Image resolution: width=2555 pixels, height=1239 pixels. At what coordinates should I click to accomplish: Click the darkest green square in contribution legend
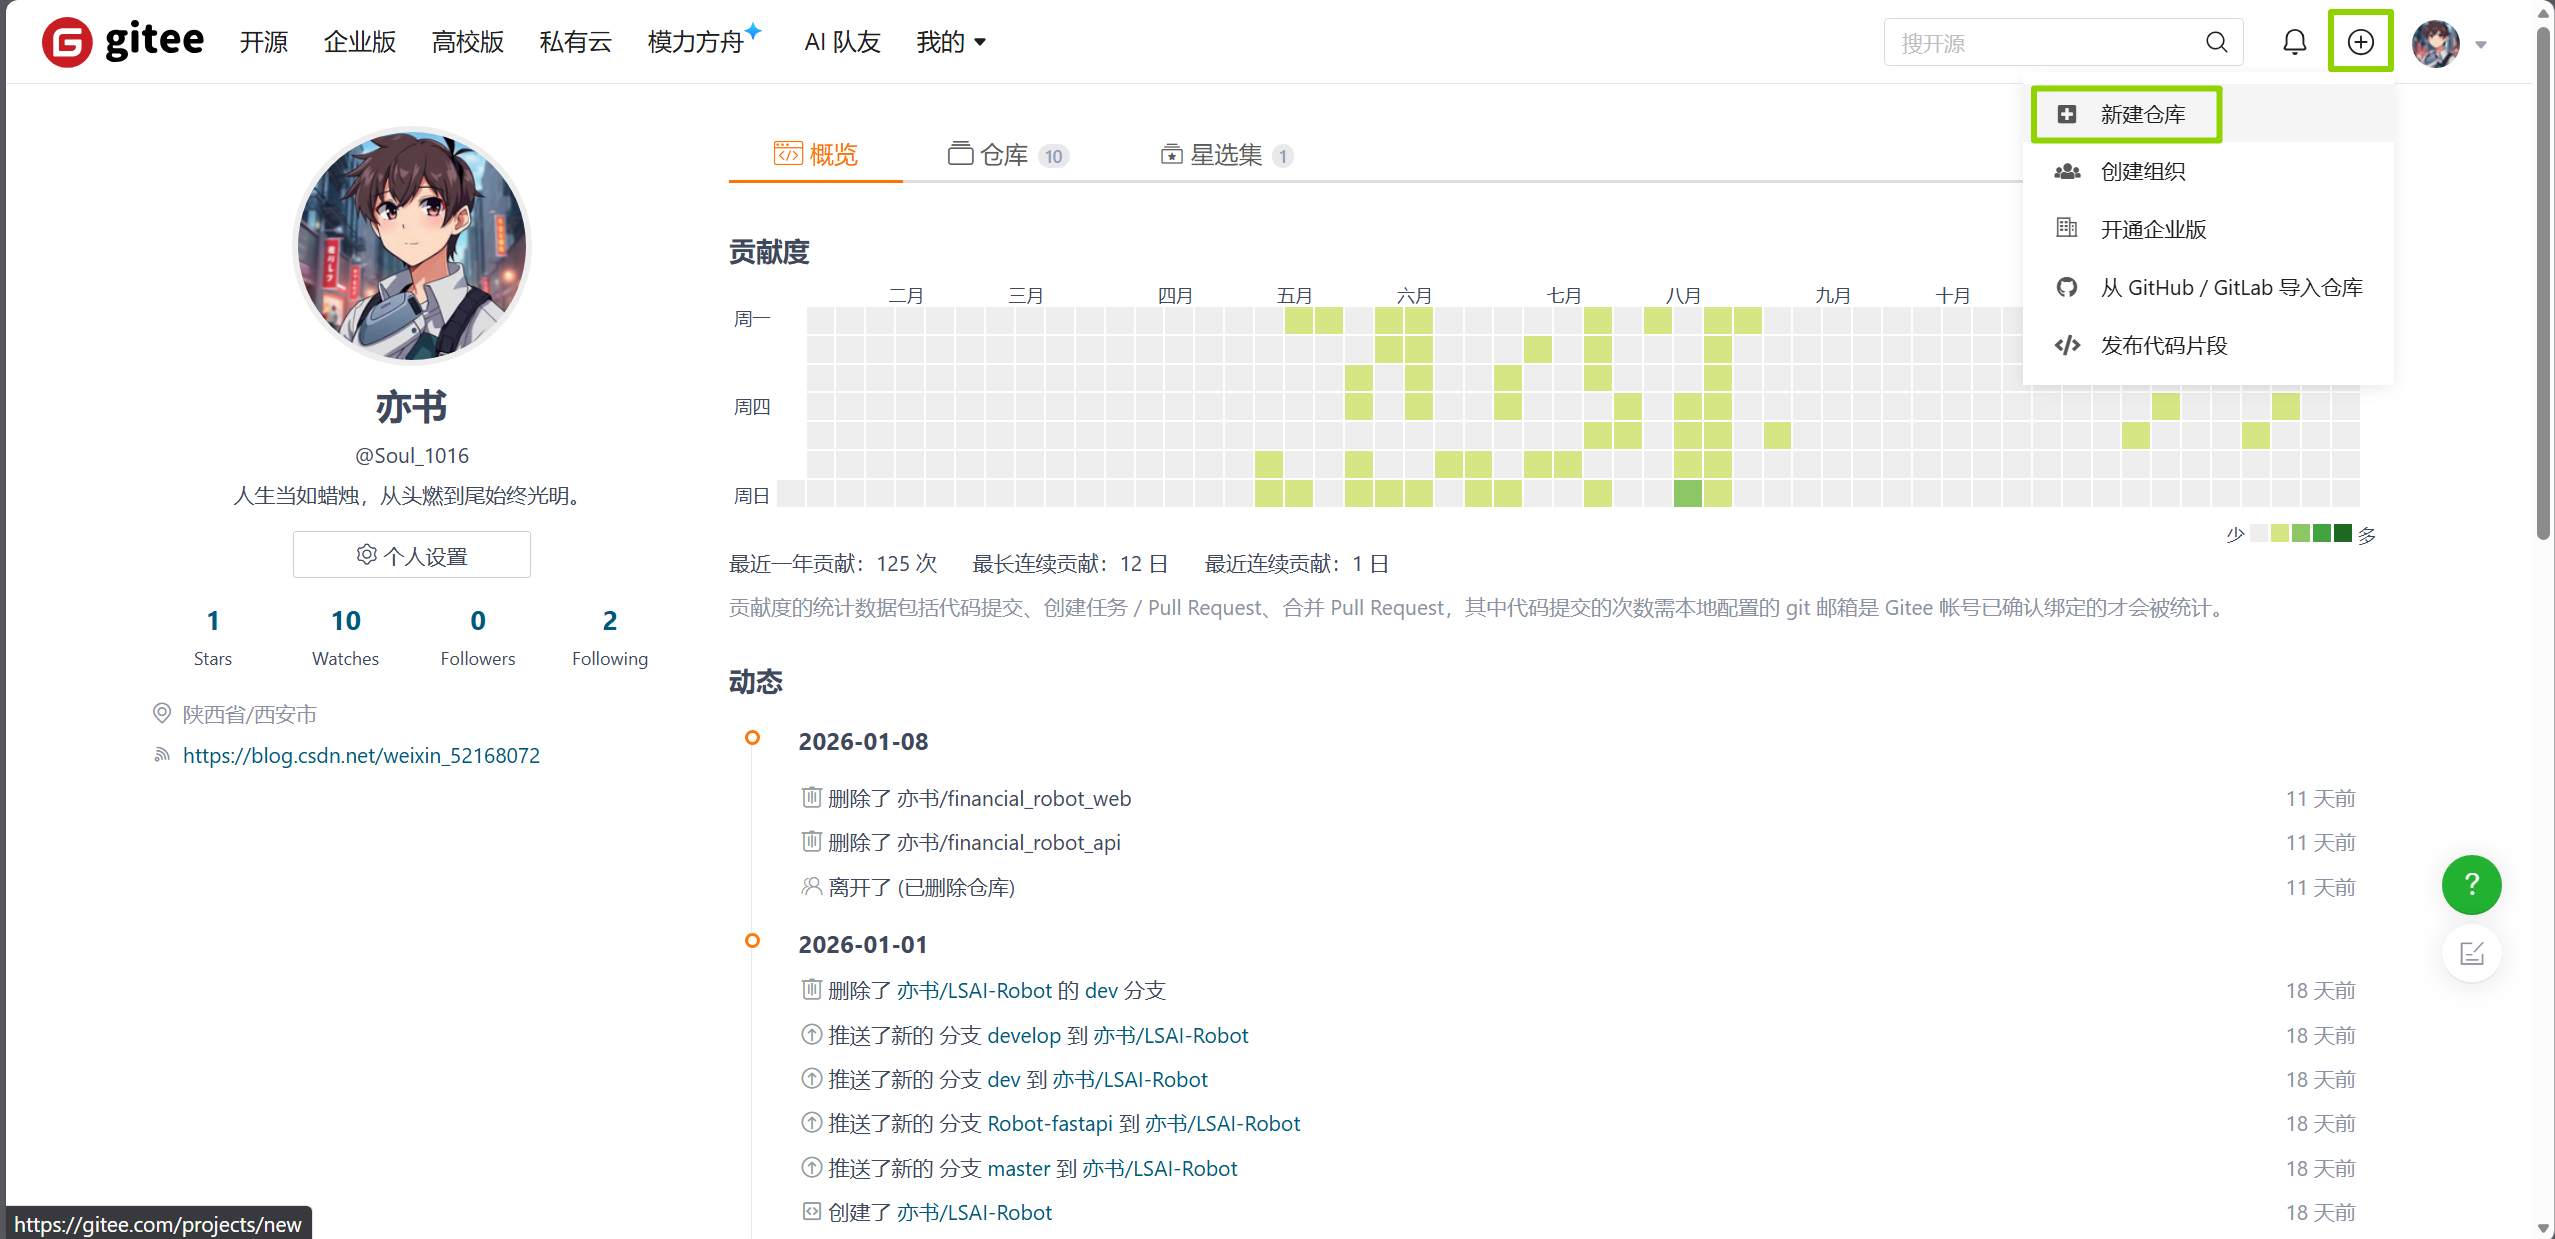coord(2341,533)
